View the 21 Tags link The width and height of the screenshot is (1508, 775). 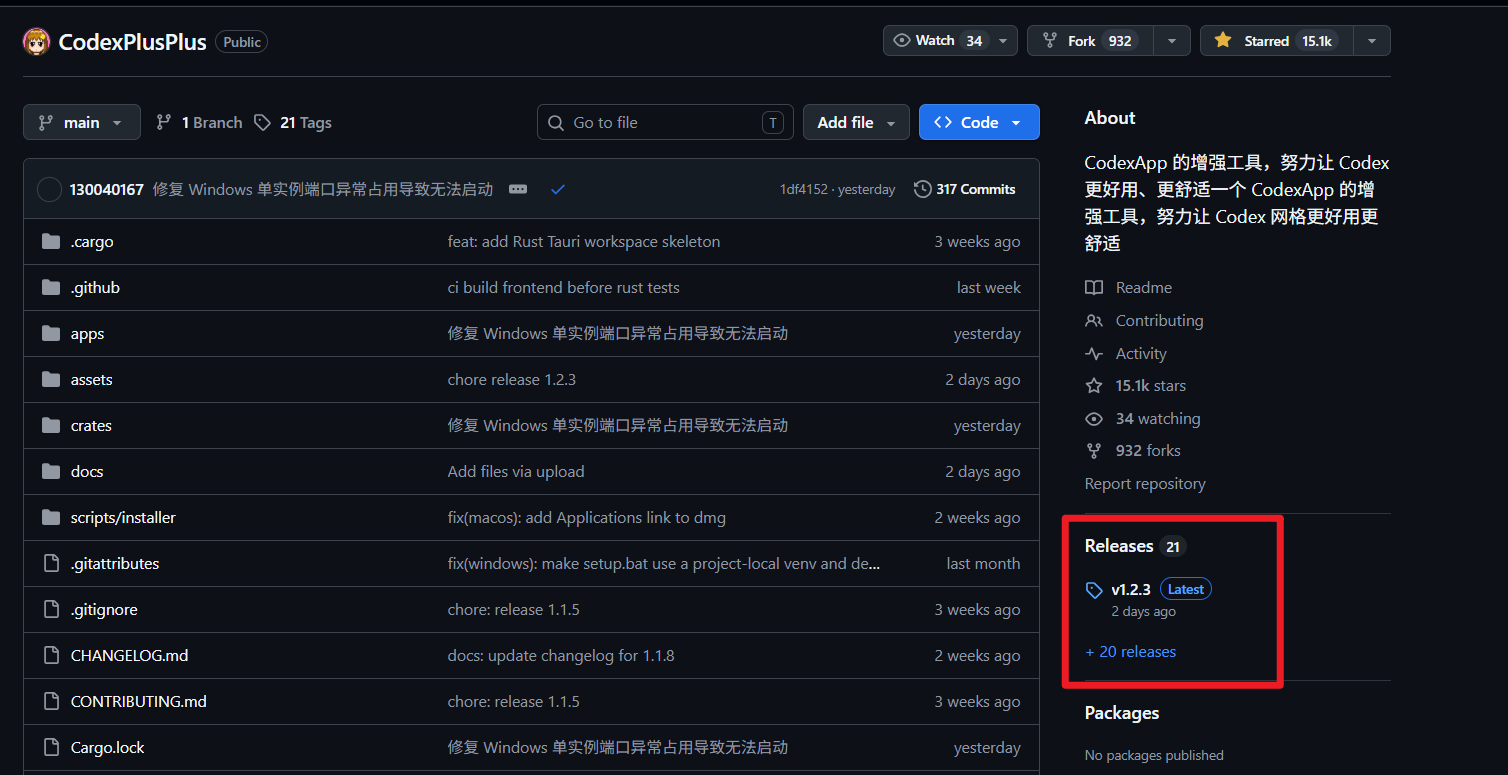(293, 123)
